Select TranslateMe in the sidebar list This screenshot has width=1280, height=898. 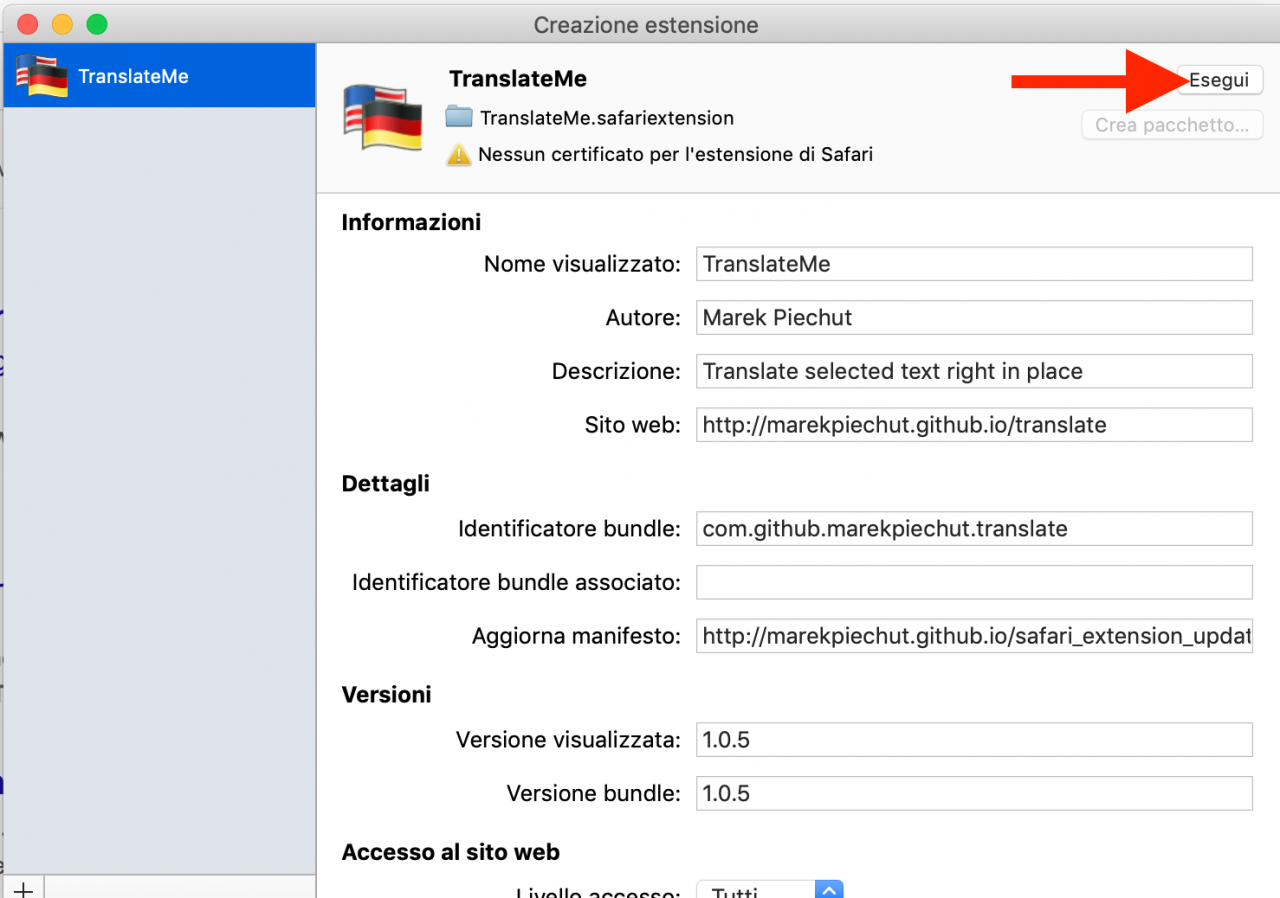[160, 76]
